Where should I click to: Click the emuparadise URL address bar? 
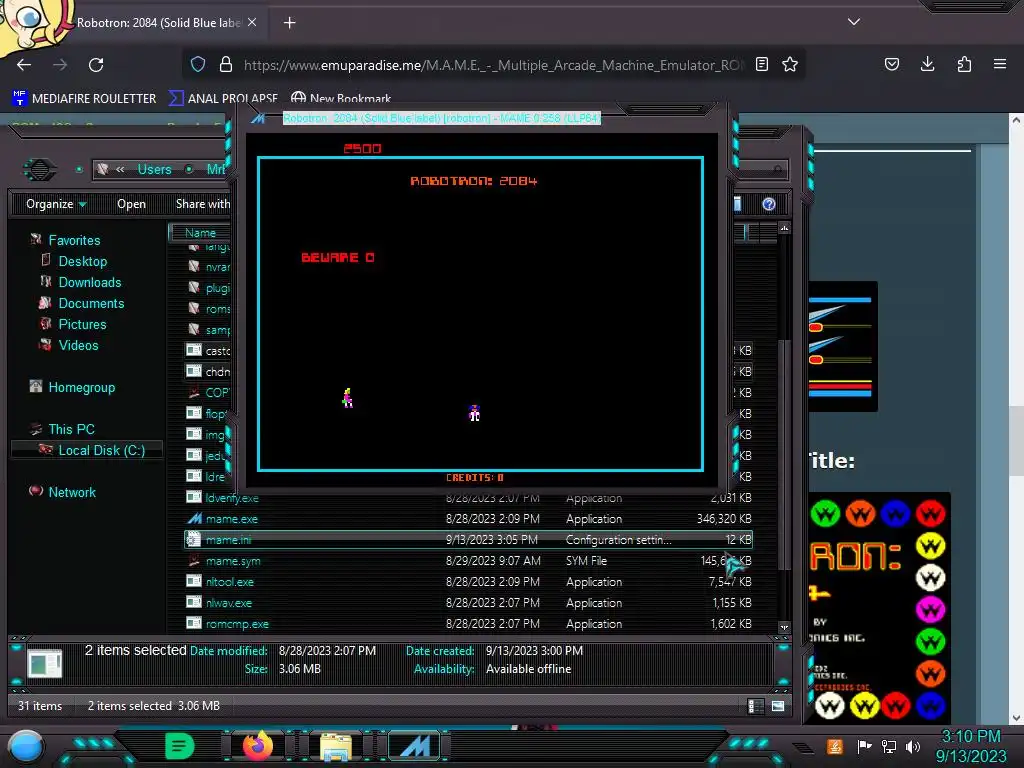(493, 65)
